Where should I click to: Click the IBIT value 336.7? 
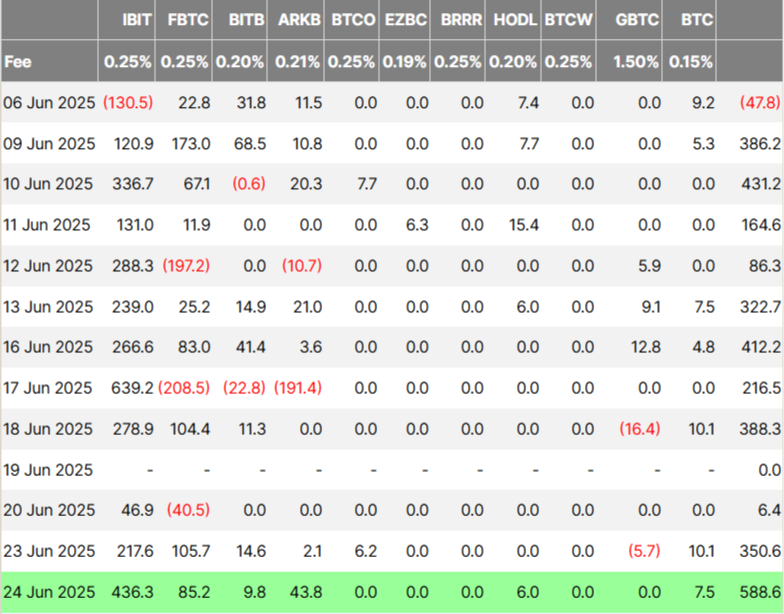[134, 184]
